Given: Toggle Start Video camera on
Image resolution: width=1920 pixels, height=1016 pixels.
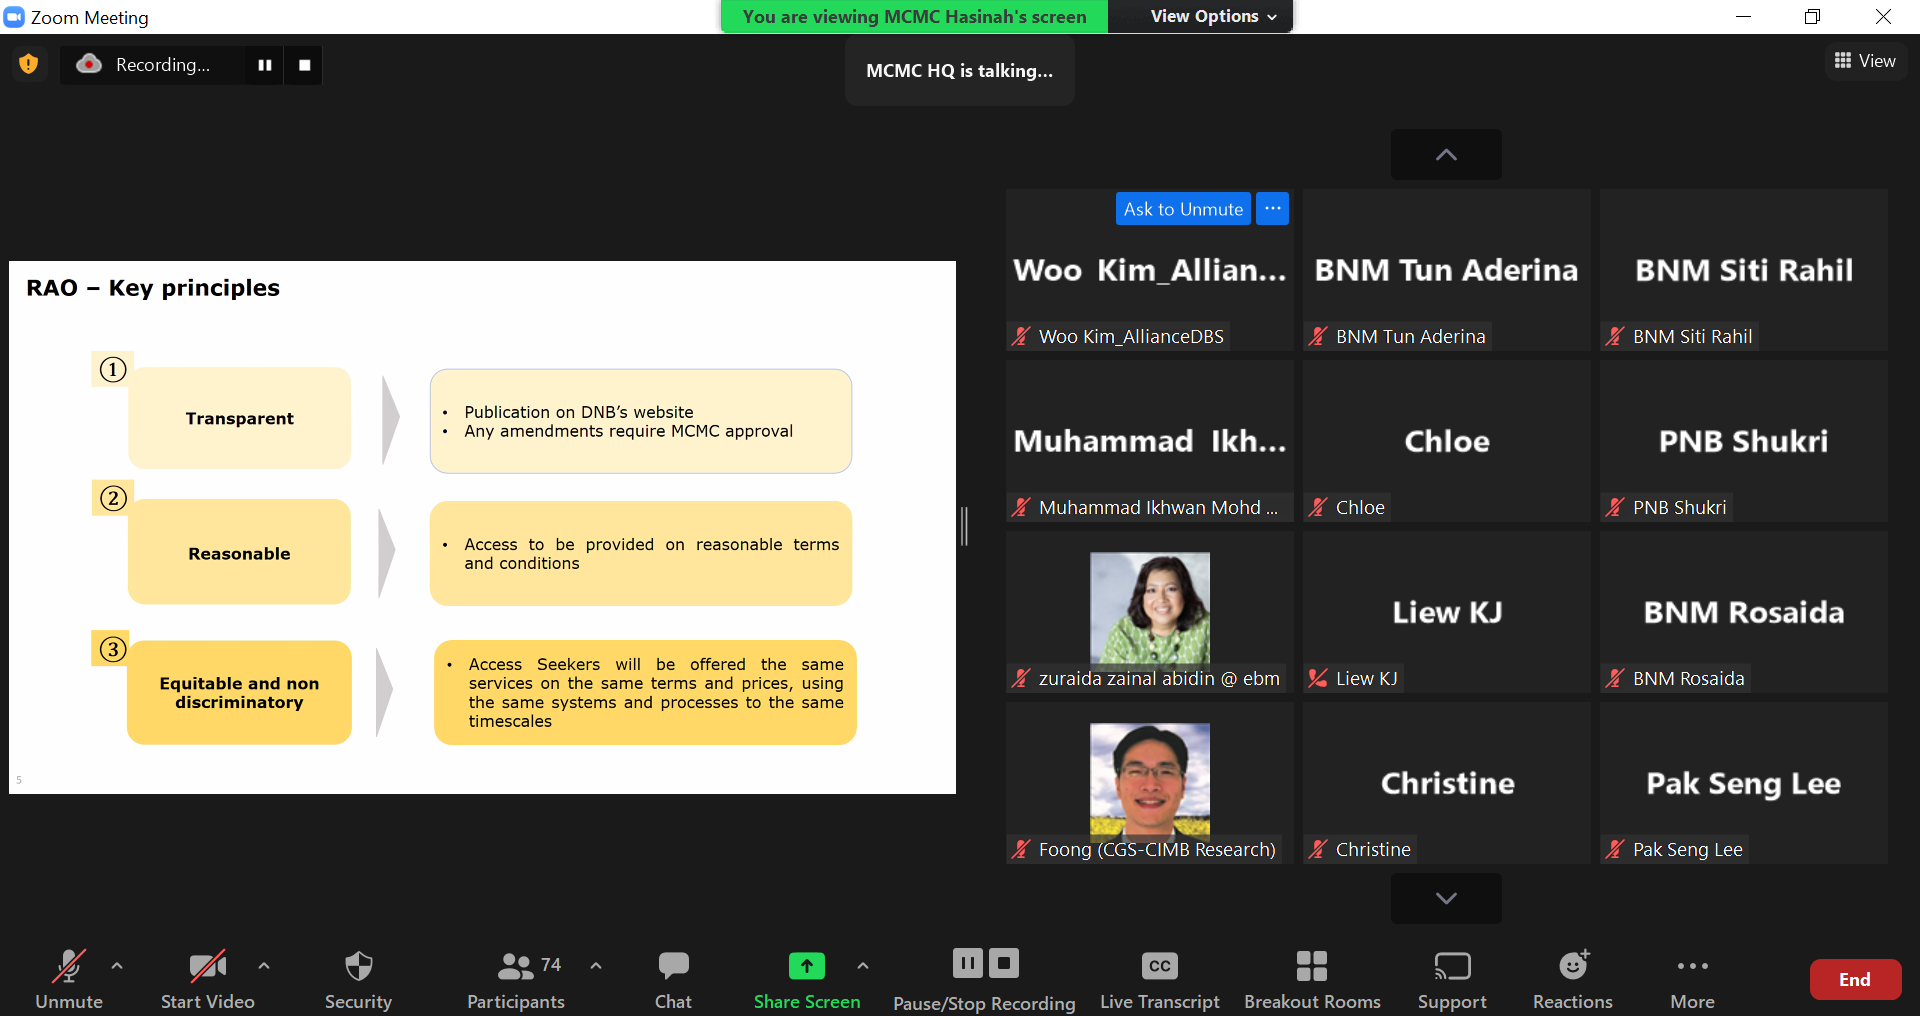Looking at the screenshot, I should pyautogui.click(x=207, y=978).
